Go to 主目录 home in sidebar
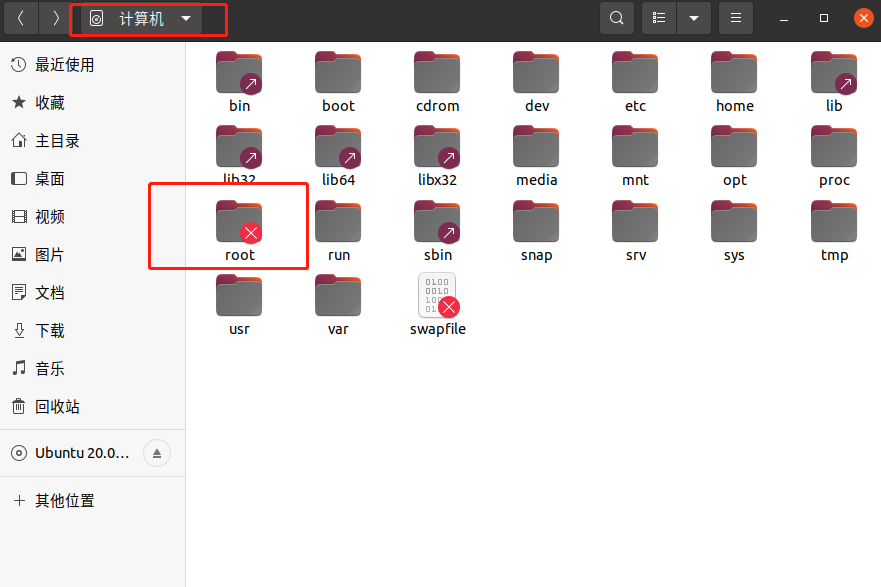This screenshot has height=587, width=881. click(93, 141)
